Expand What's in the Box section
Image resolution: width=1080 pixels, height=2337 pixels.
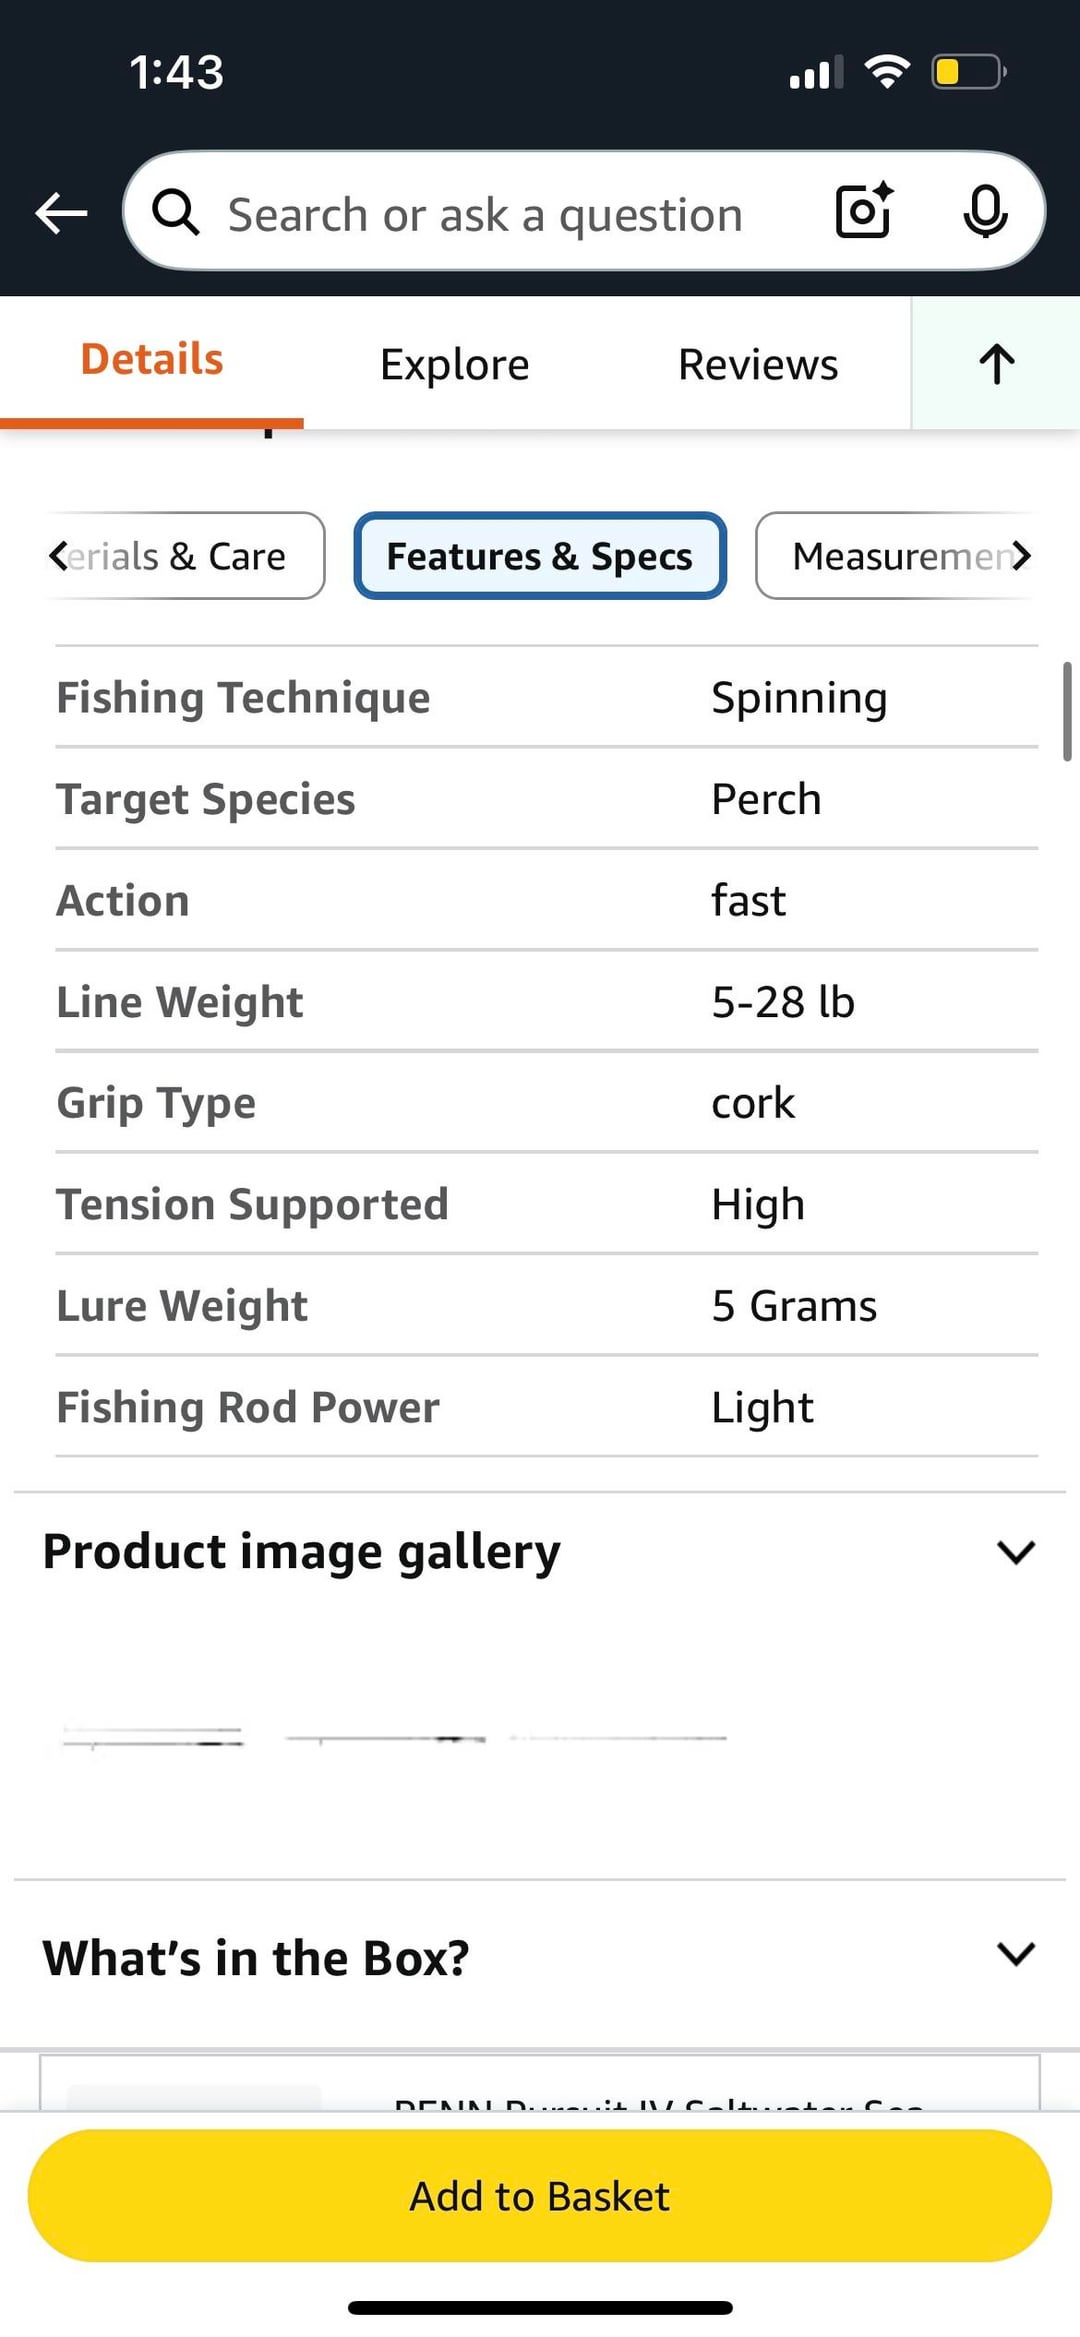(x=1015, y=1954)
